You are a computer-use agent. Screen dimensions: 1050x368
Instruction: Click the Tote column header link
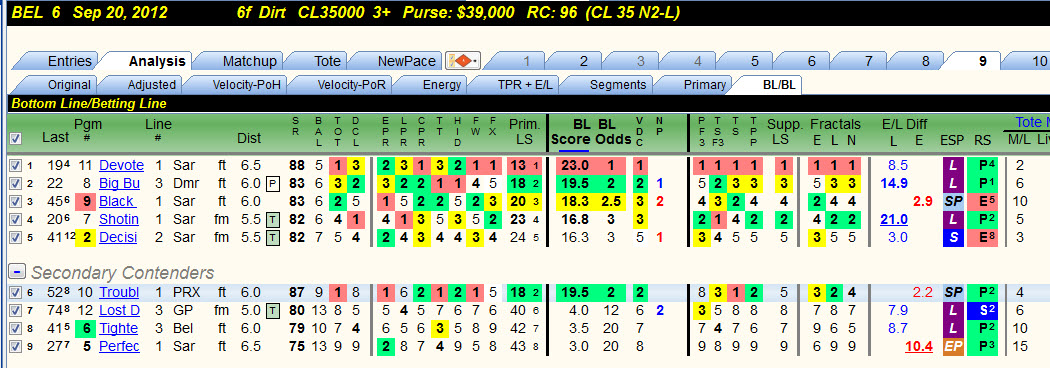(x=1033, y=122)
